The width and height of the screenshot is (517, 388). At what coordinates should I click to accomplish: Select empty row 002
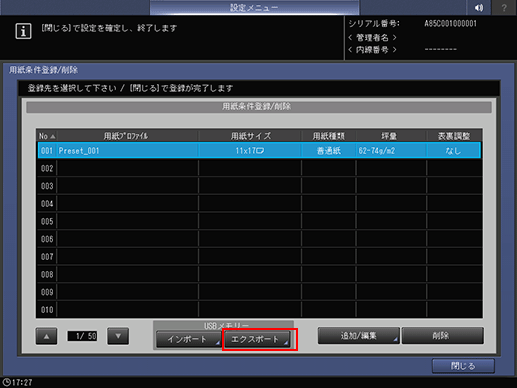(259, 168)
